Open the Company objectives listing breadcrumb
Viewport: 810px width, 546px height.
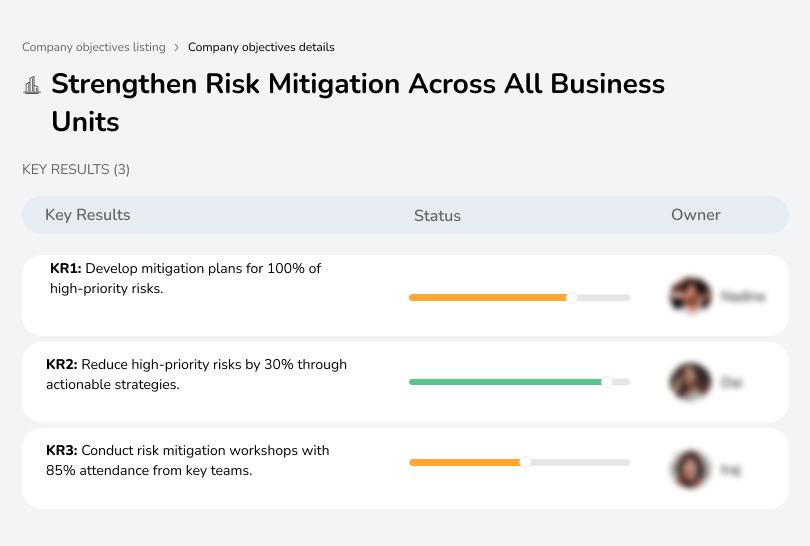tap(94, 47)
